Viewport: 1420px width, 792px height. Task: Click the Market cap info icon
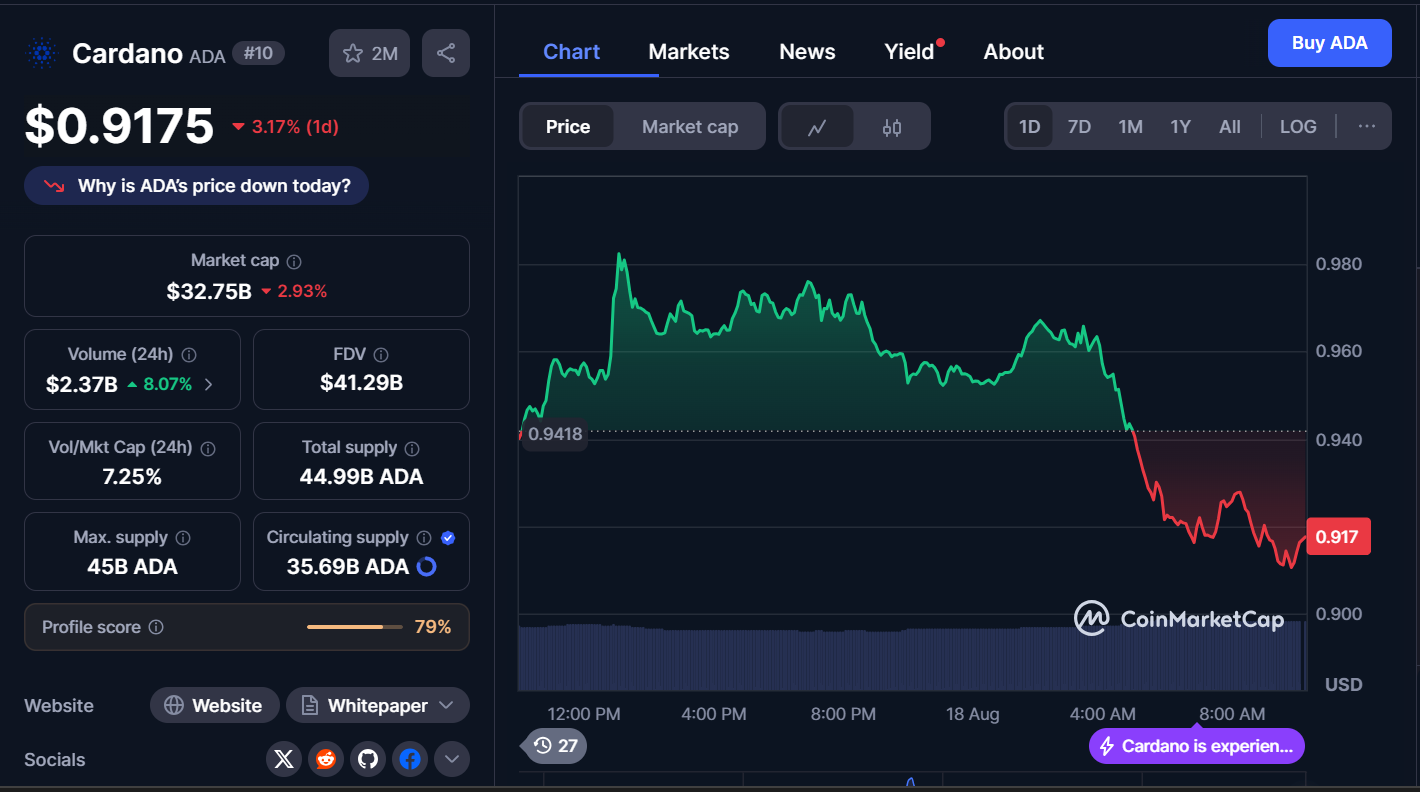294,261
